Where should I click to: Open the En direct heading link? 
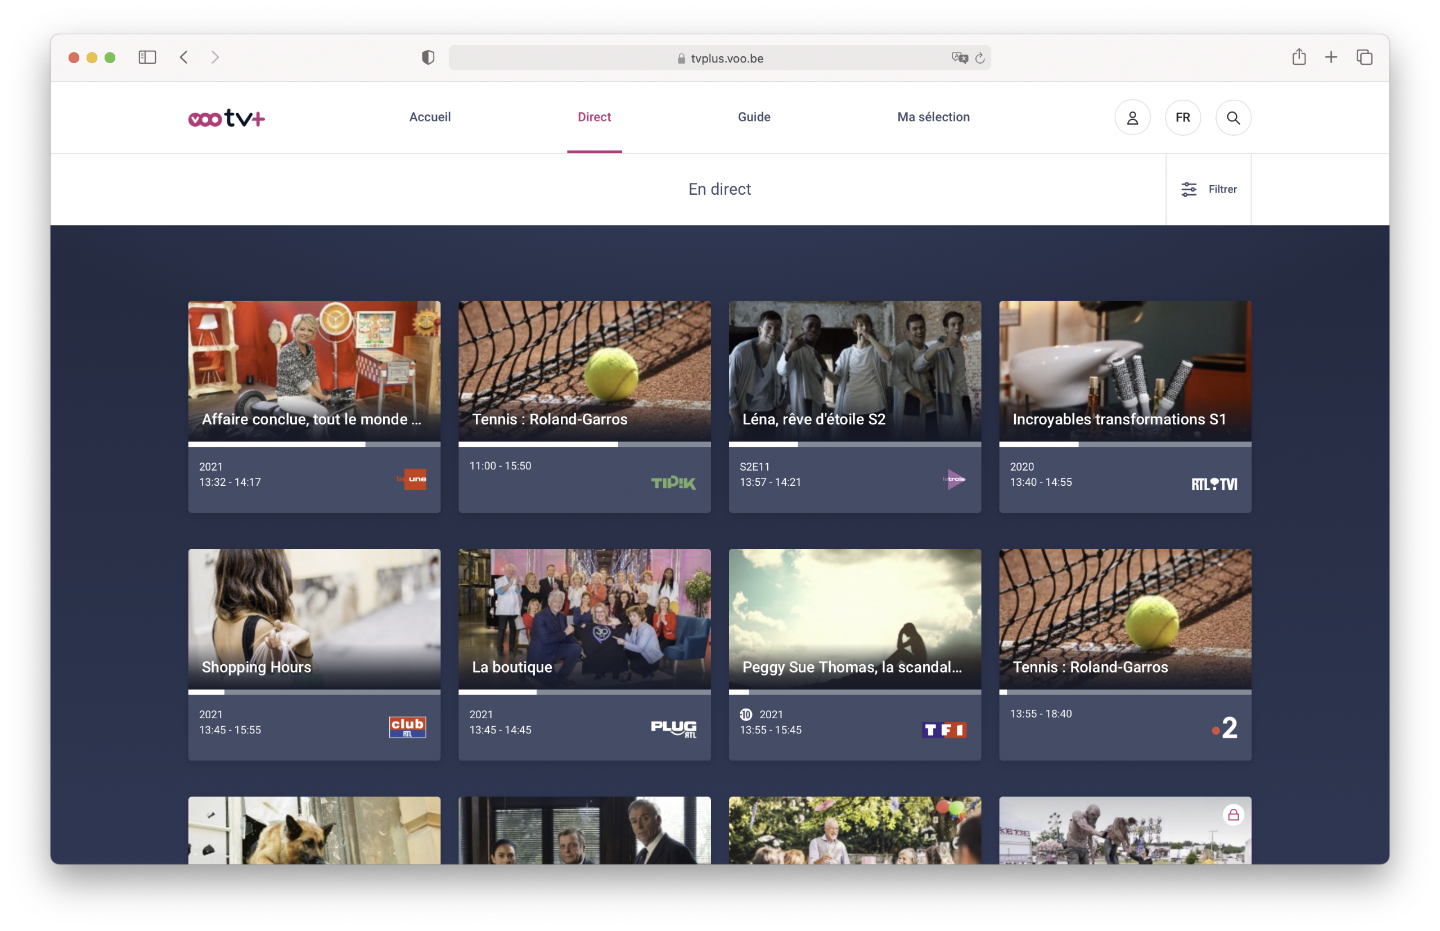coord(719,189)
